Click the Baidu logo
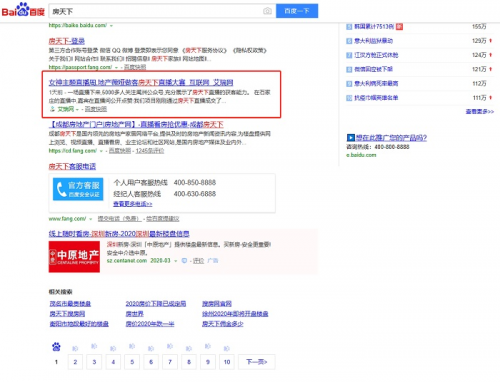The width and height of the screenshot is (500, 382). click(23, 10)
